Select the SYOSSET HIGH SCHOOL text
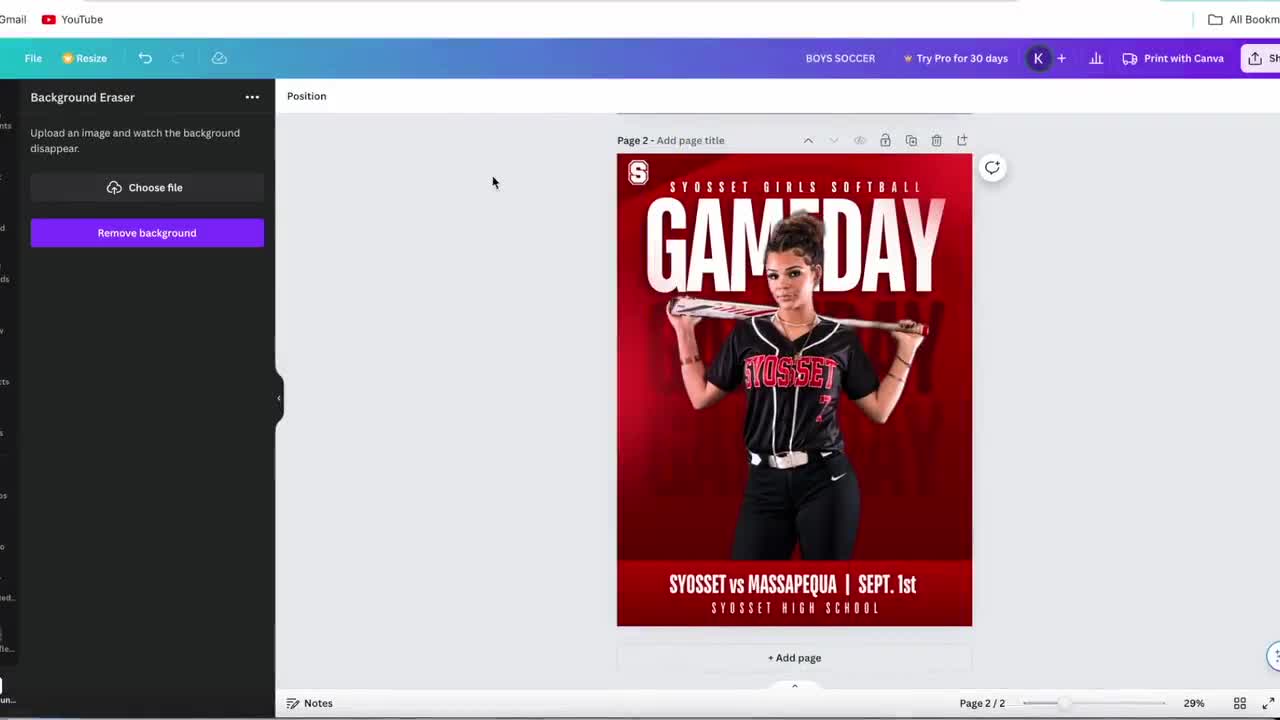 pyautogui.click(x=795, y=608)
